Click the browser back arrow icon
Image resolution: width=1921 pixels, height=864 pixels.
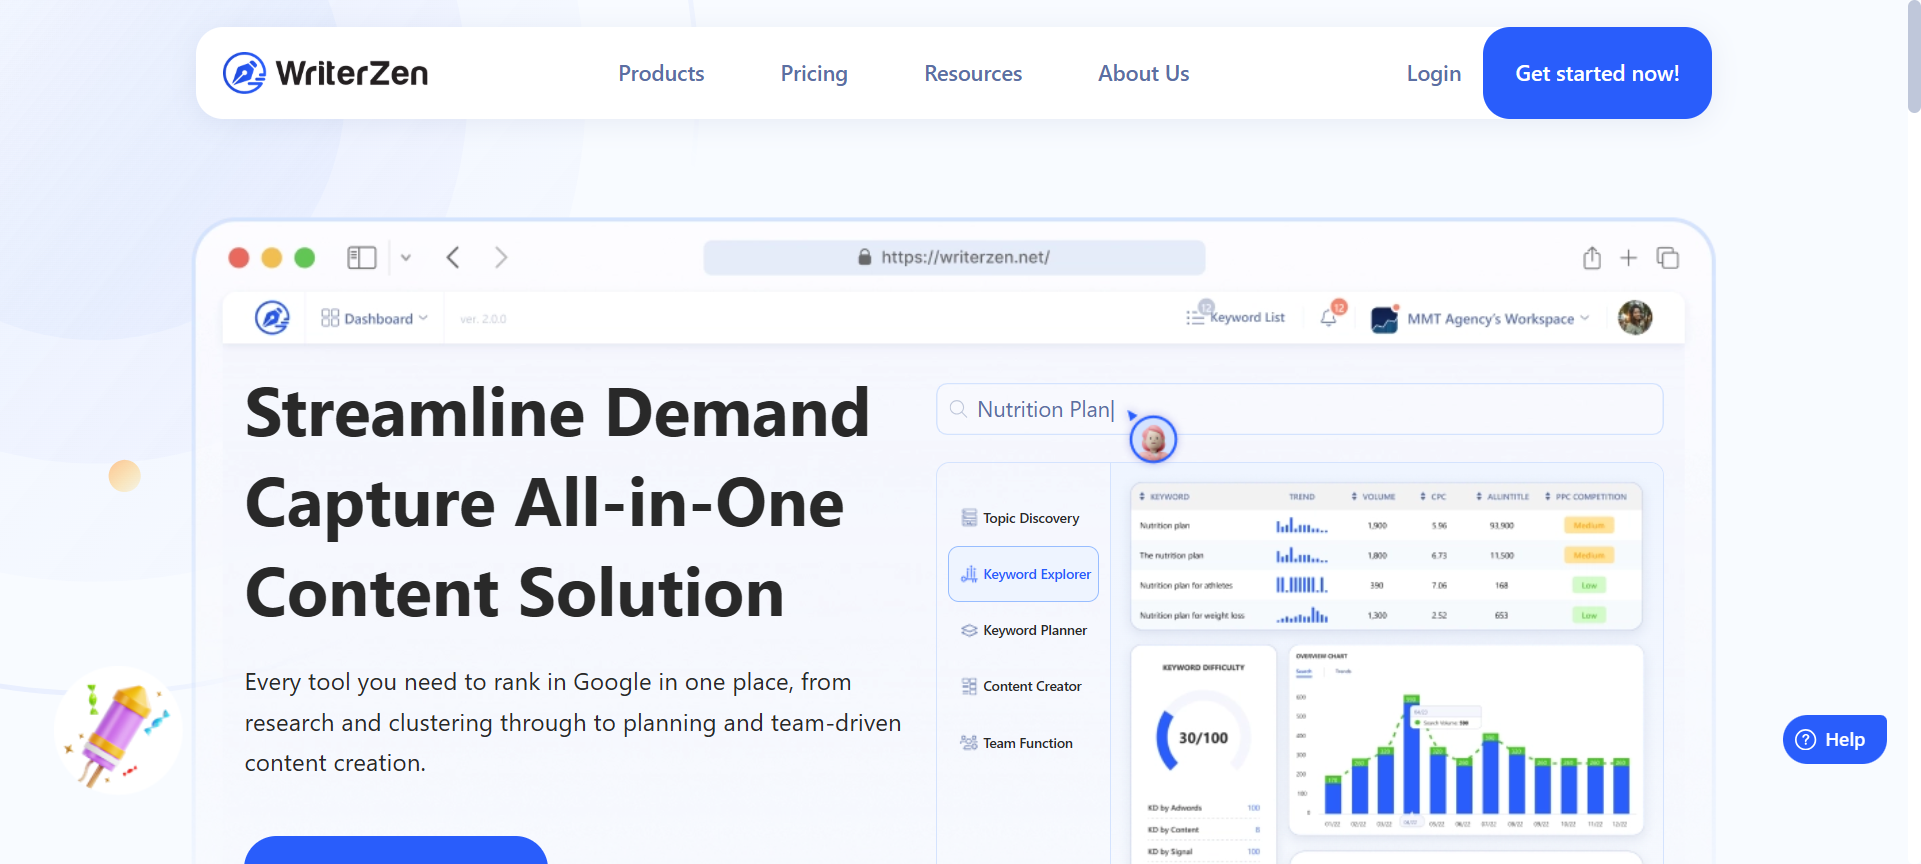453,258
